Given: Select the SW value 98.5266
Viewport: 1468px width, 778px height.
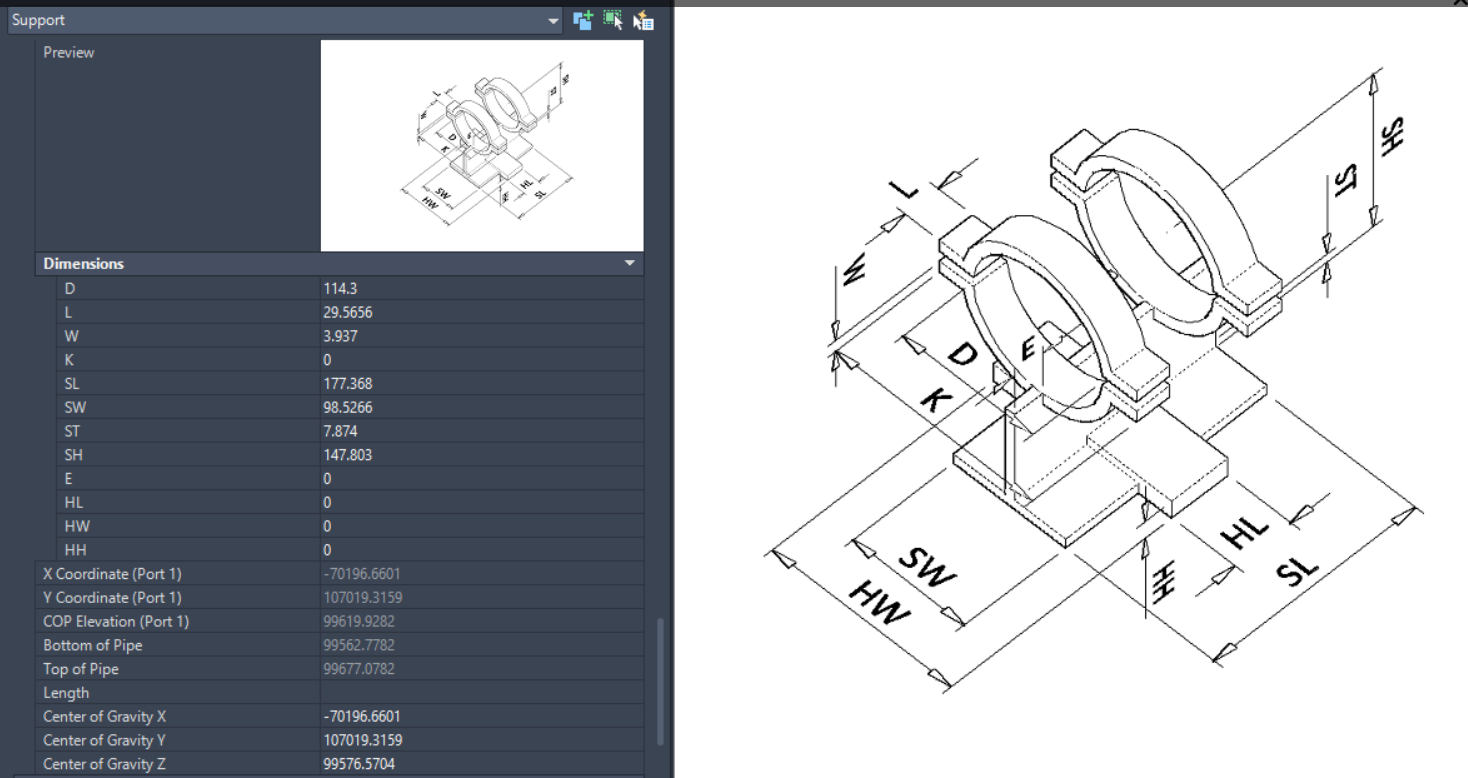Looking at the screenshot, I should click(x=400, y=407).
